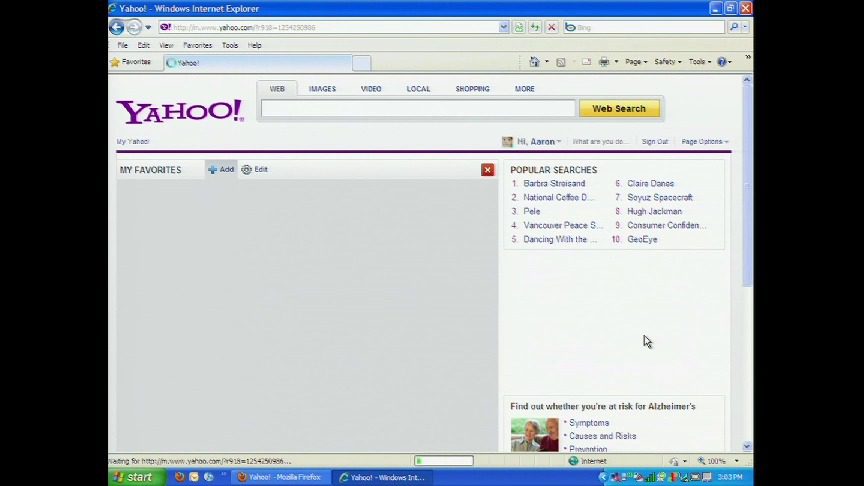The height and width of the screenshot is (486, 864).
Task: Select the WEB search tab
Action: pos(277,89)
